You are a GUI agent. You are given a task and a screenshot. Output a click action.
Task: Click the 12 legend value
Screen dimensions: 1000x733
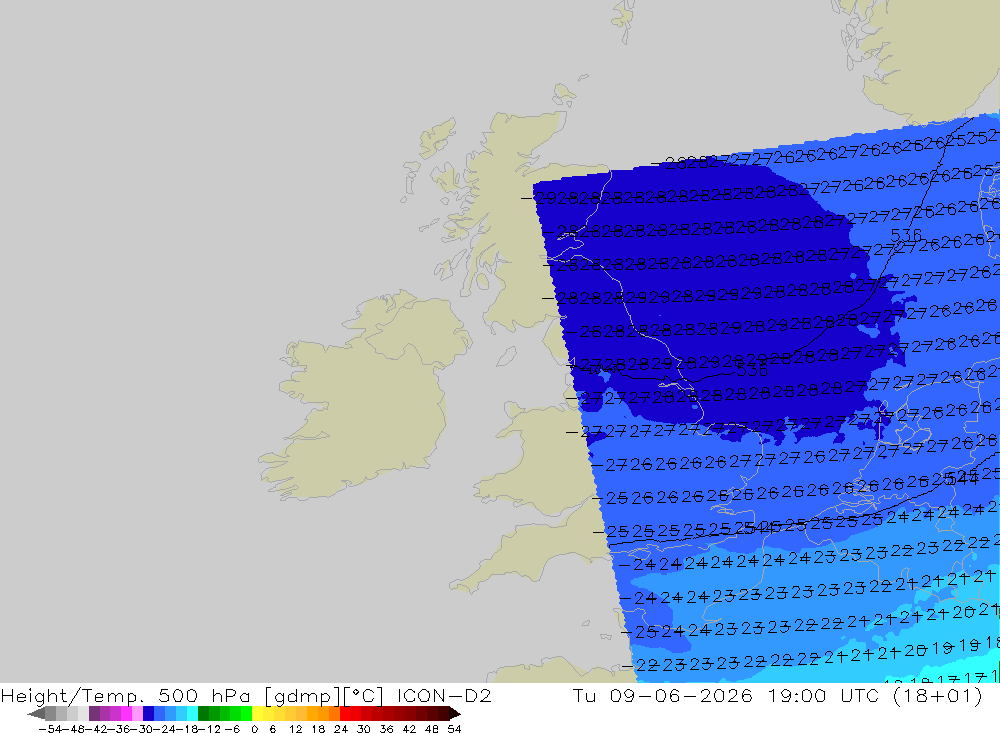(295, 729)
